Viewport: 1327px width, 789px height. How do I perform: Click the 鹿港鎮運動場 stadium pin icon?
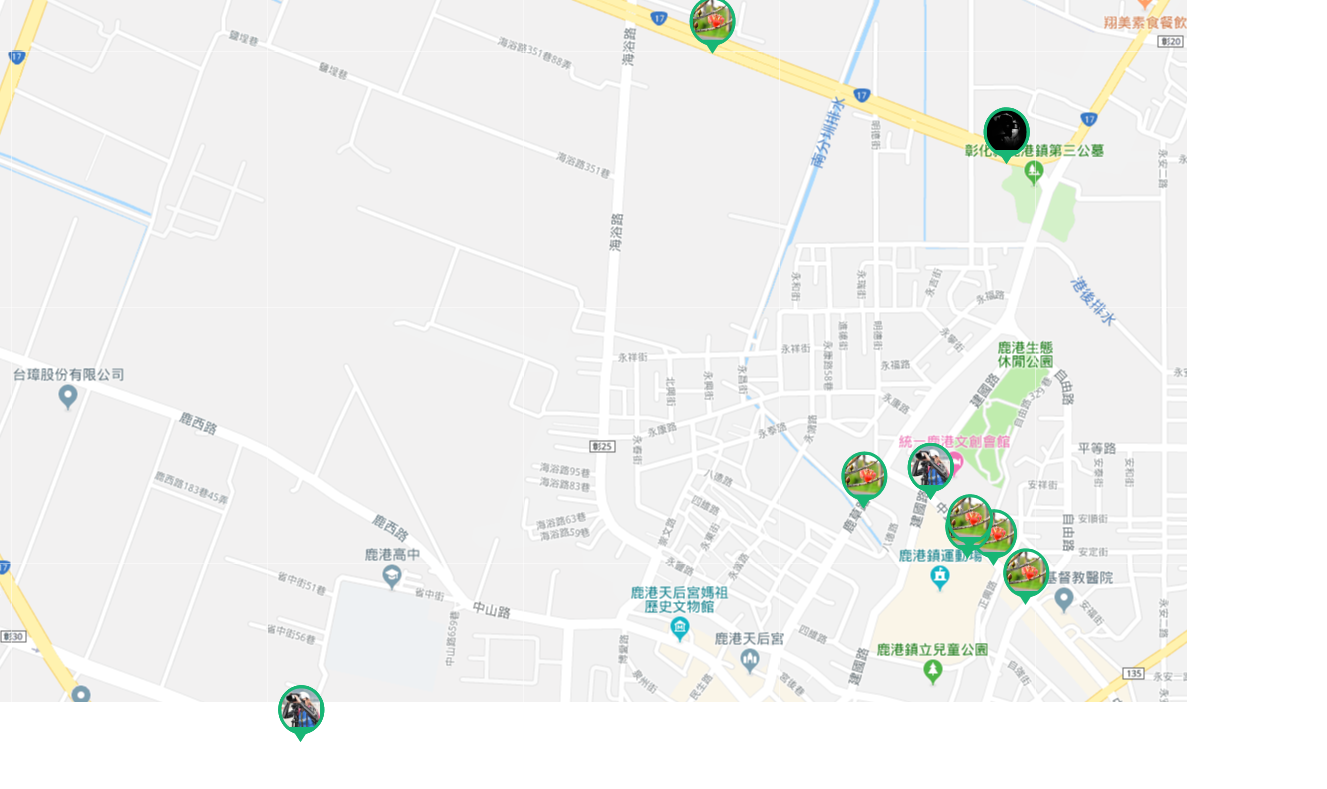click(x=939, y=578)
